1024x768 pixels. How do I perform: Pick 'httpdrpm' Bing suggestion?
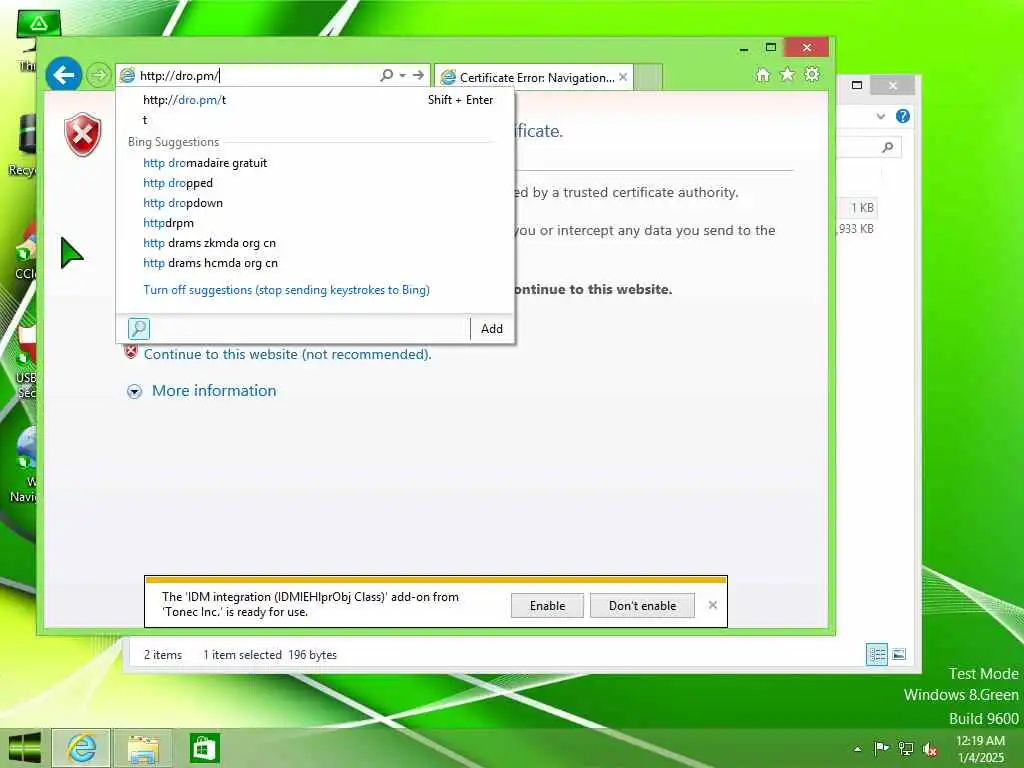tap(317, 223)
